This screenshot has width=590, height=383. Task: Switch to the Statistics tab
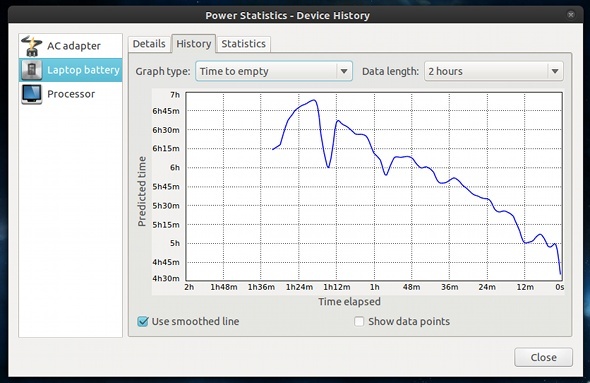pyautogui.click(x=243, y=44)
